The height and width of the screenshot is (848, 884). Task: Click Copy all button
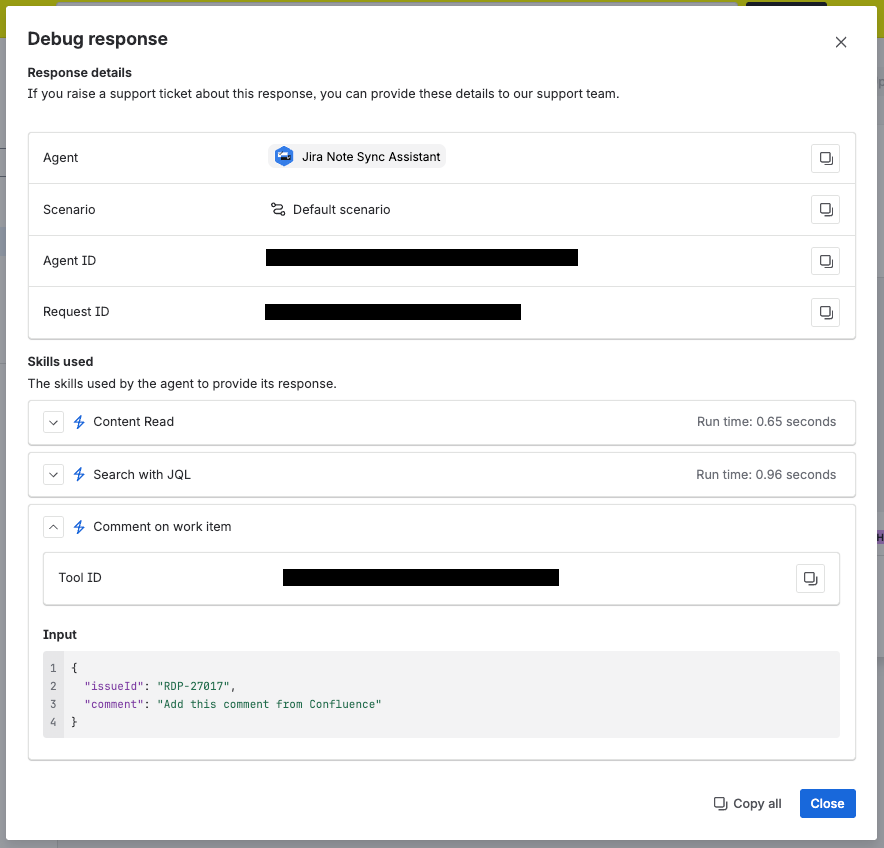click(x=748, y=803)
